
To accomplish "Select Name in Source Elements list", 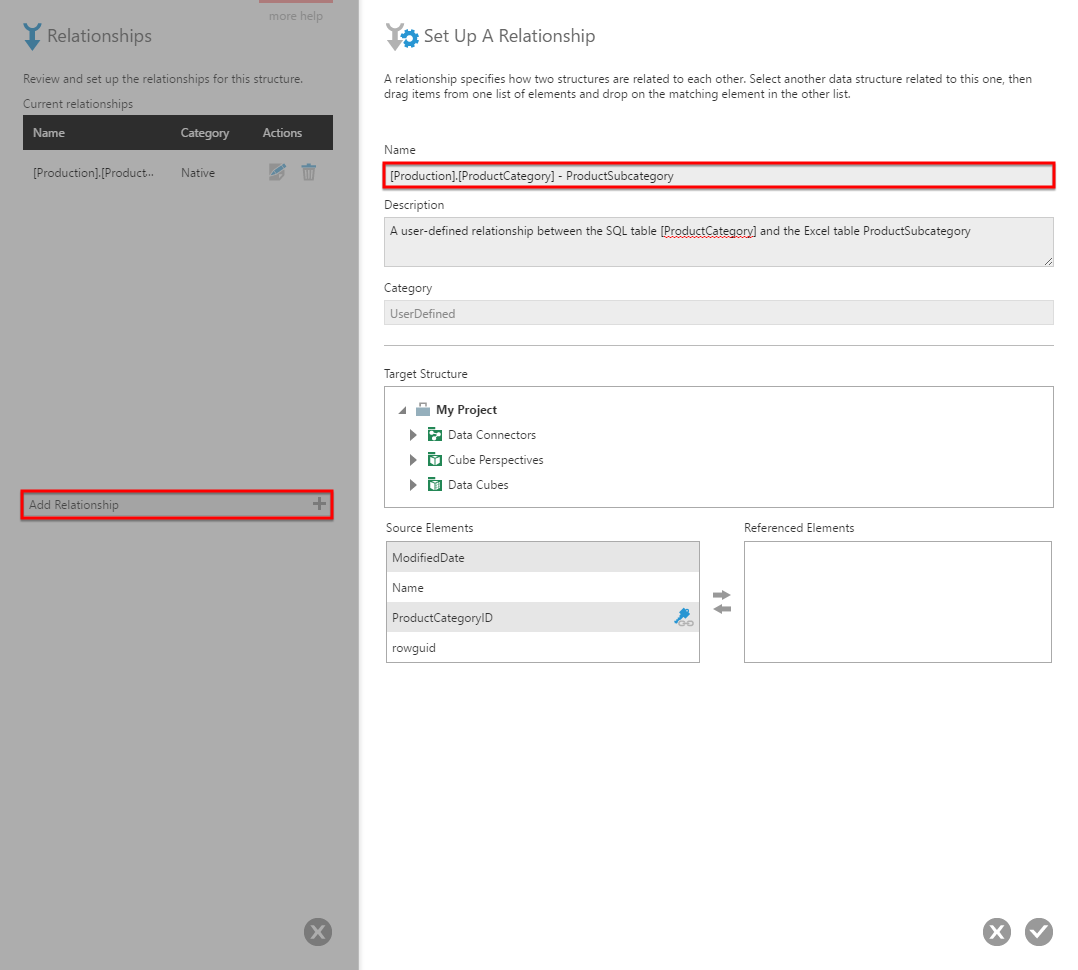I will 542,587.
